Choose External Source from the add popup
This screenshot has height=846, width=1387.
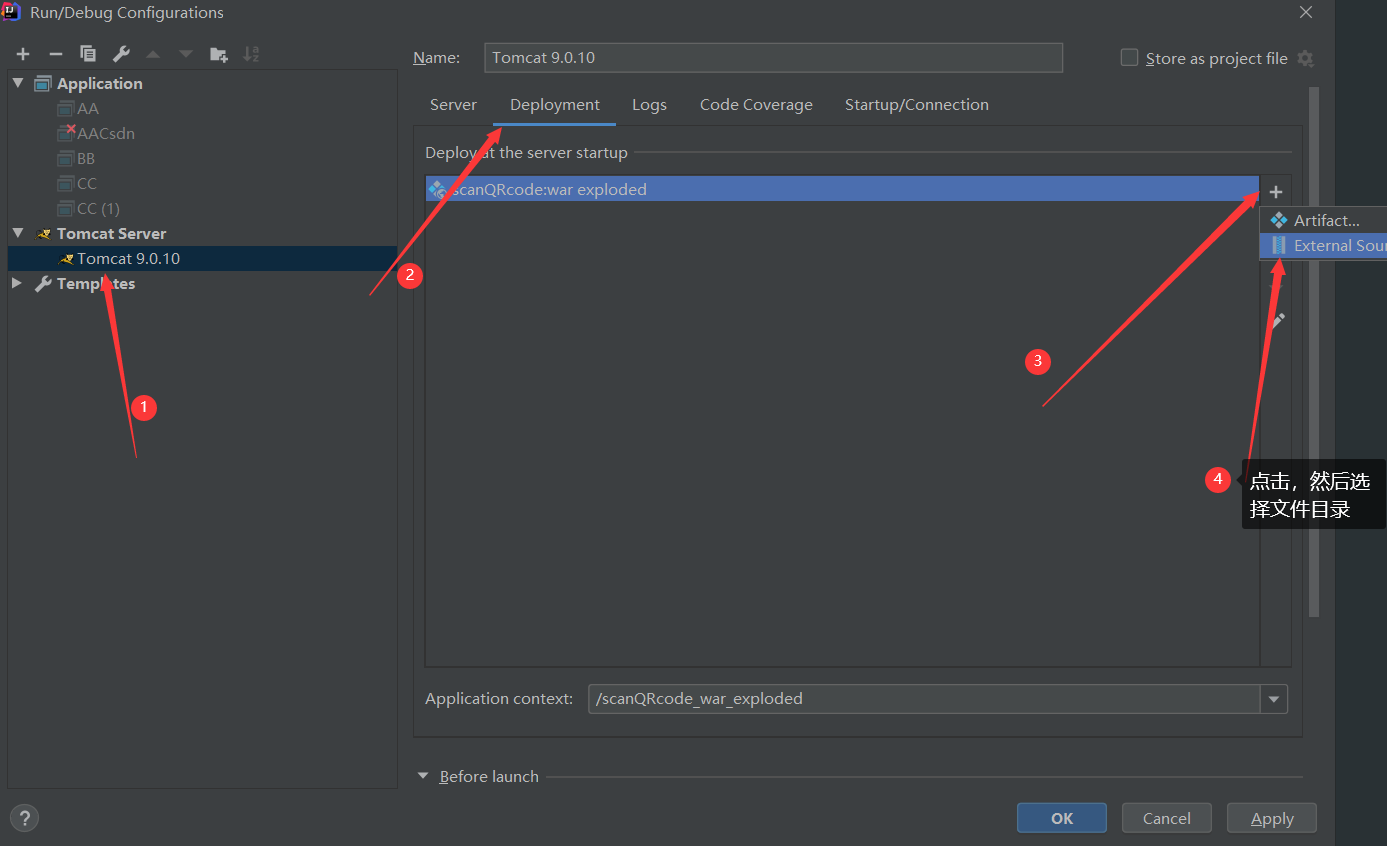tap(1324, 245)
